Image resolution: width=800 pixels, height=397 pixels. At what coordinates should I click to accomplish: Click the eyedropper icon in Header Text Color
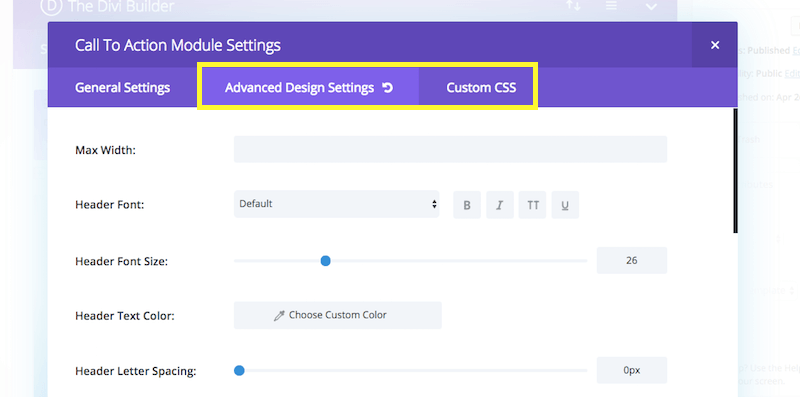pyautogui.click(x=279, y=316)
